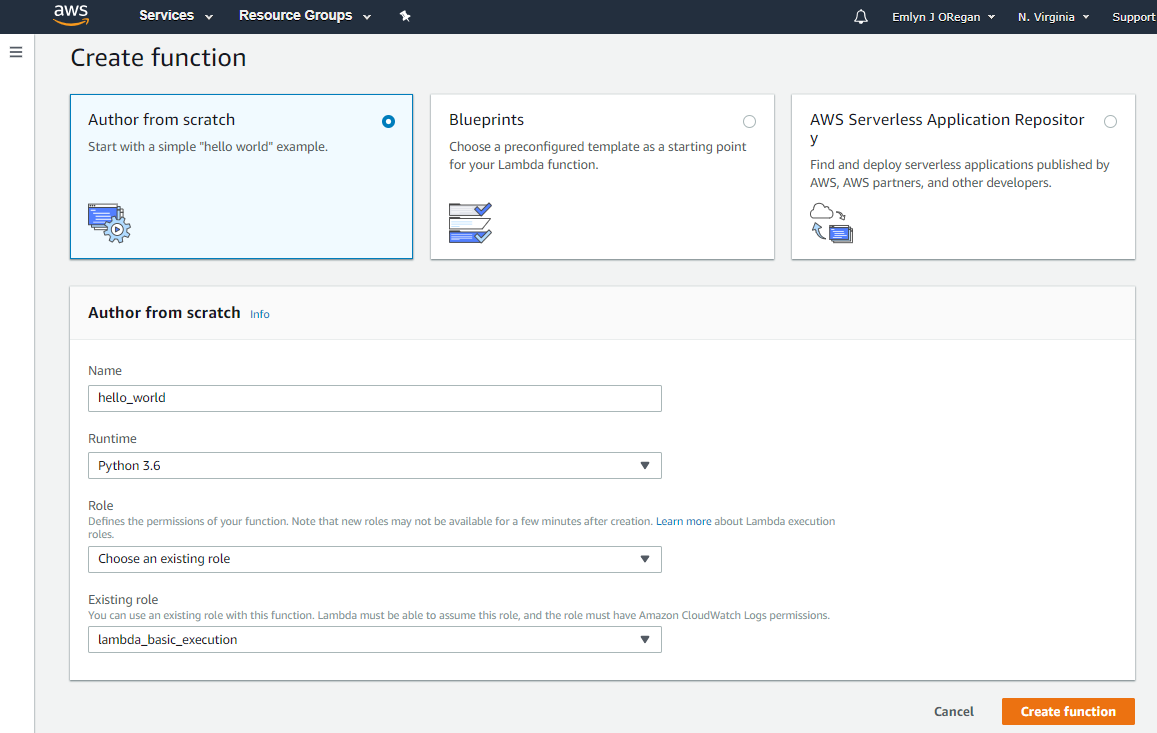This screenshot has height=733, width=1157.
Task: Open the Emlyn J ORegan account menu
Action: coord(943,17)
